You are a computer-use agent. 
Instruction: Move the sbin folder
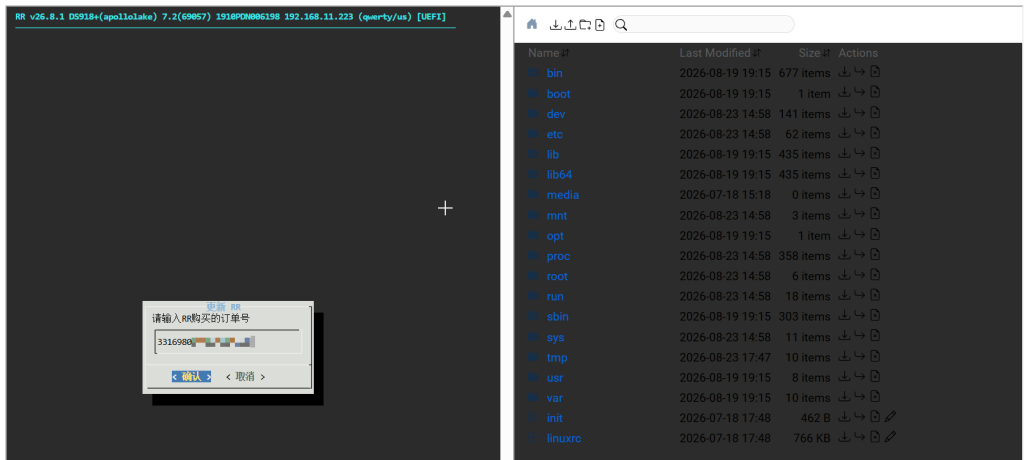(859, 315)
